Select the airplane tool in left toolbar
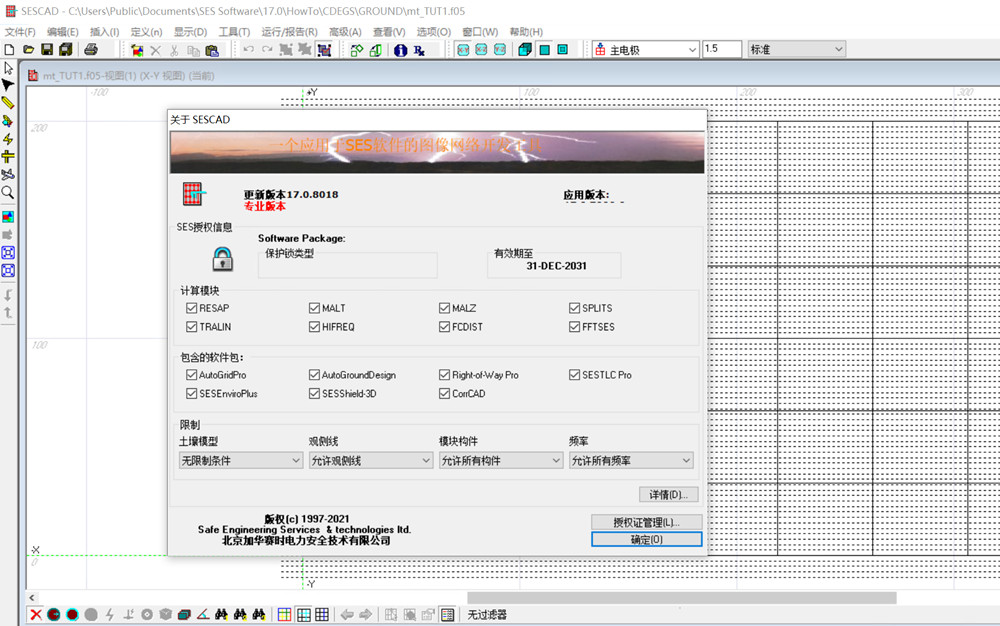Viewport: 1000px width, 626px height. click(8, 174)
